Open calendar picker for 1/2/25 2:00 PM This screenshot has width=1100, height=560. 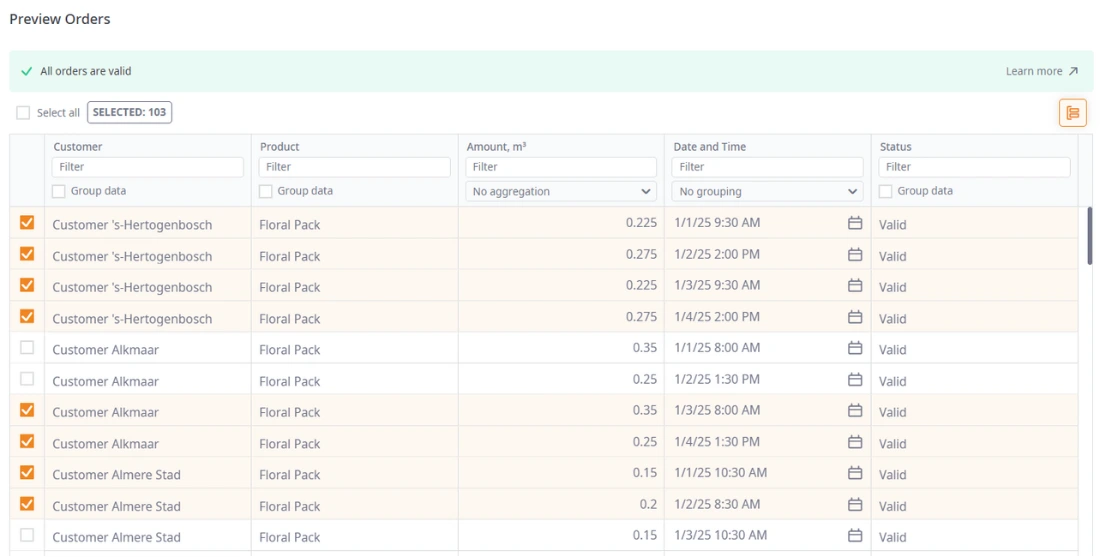(x=854, y=254)
